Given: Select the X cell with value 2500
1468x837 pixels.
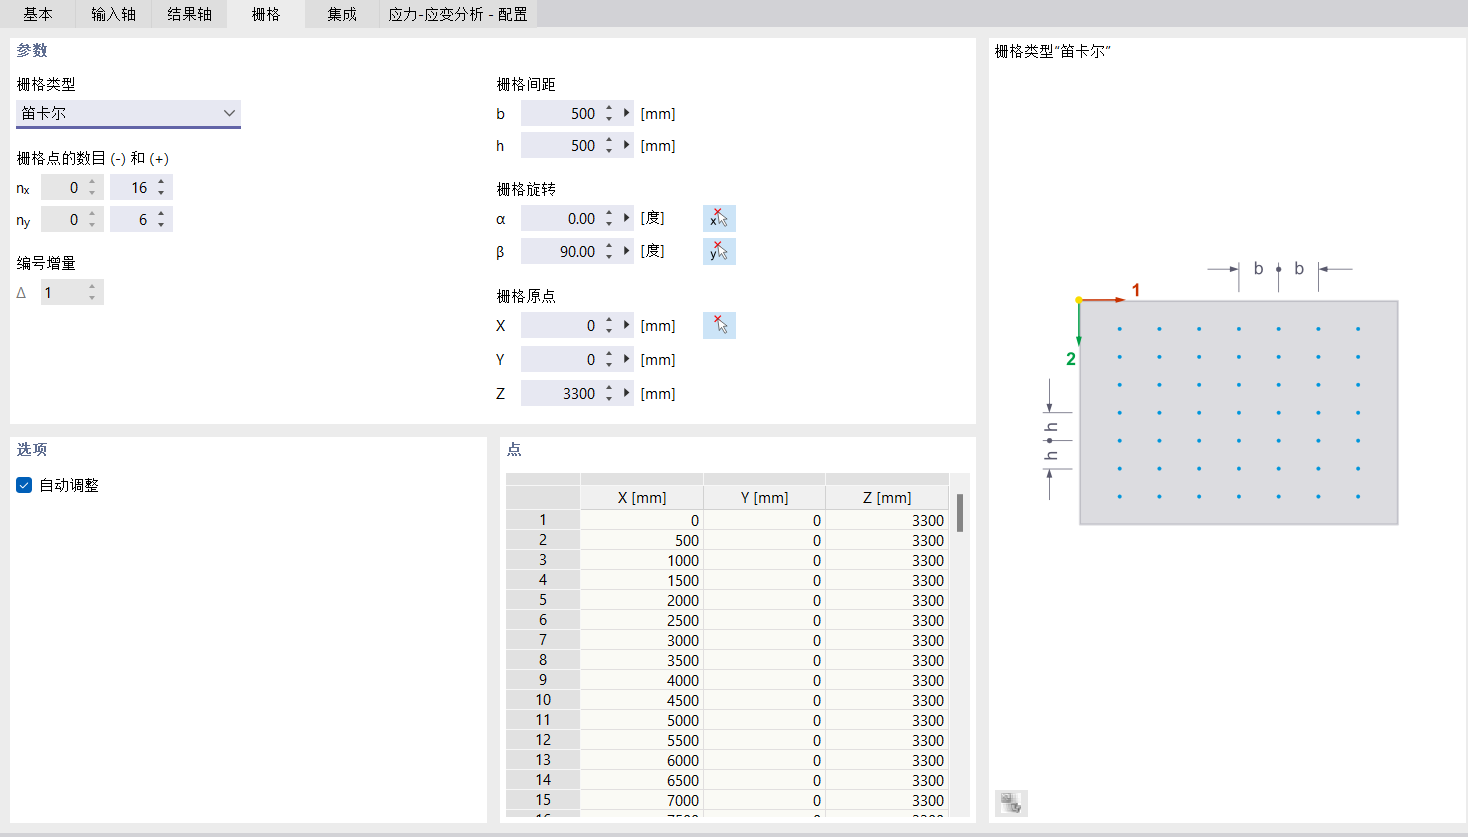Looking at the screenshot, I should coord(642,620).
